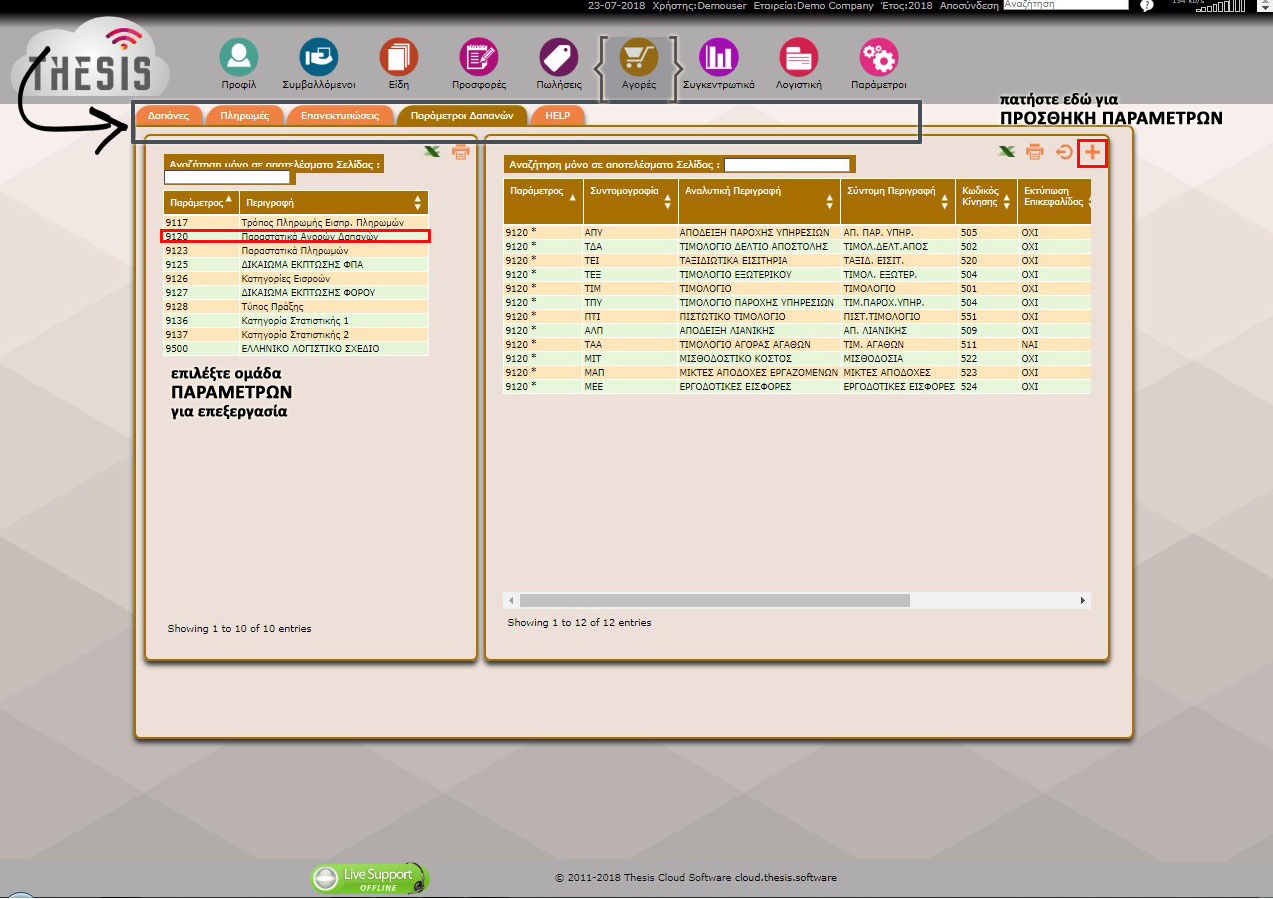Open the Συγκεντρωτικά charts icon
The width and height of the screenshot is (1273, 899).
(x=718, y=59)
